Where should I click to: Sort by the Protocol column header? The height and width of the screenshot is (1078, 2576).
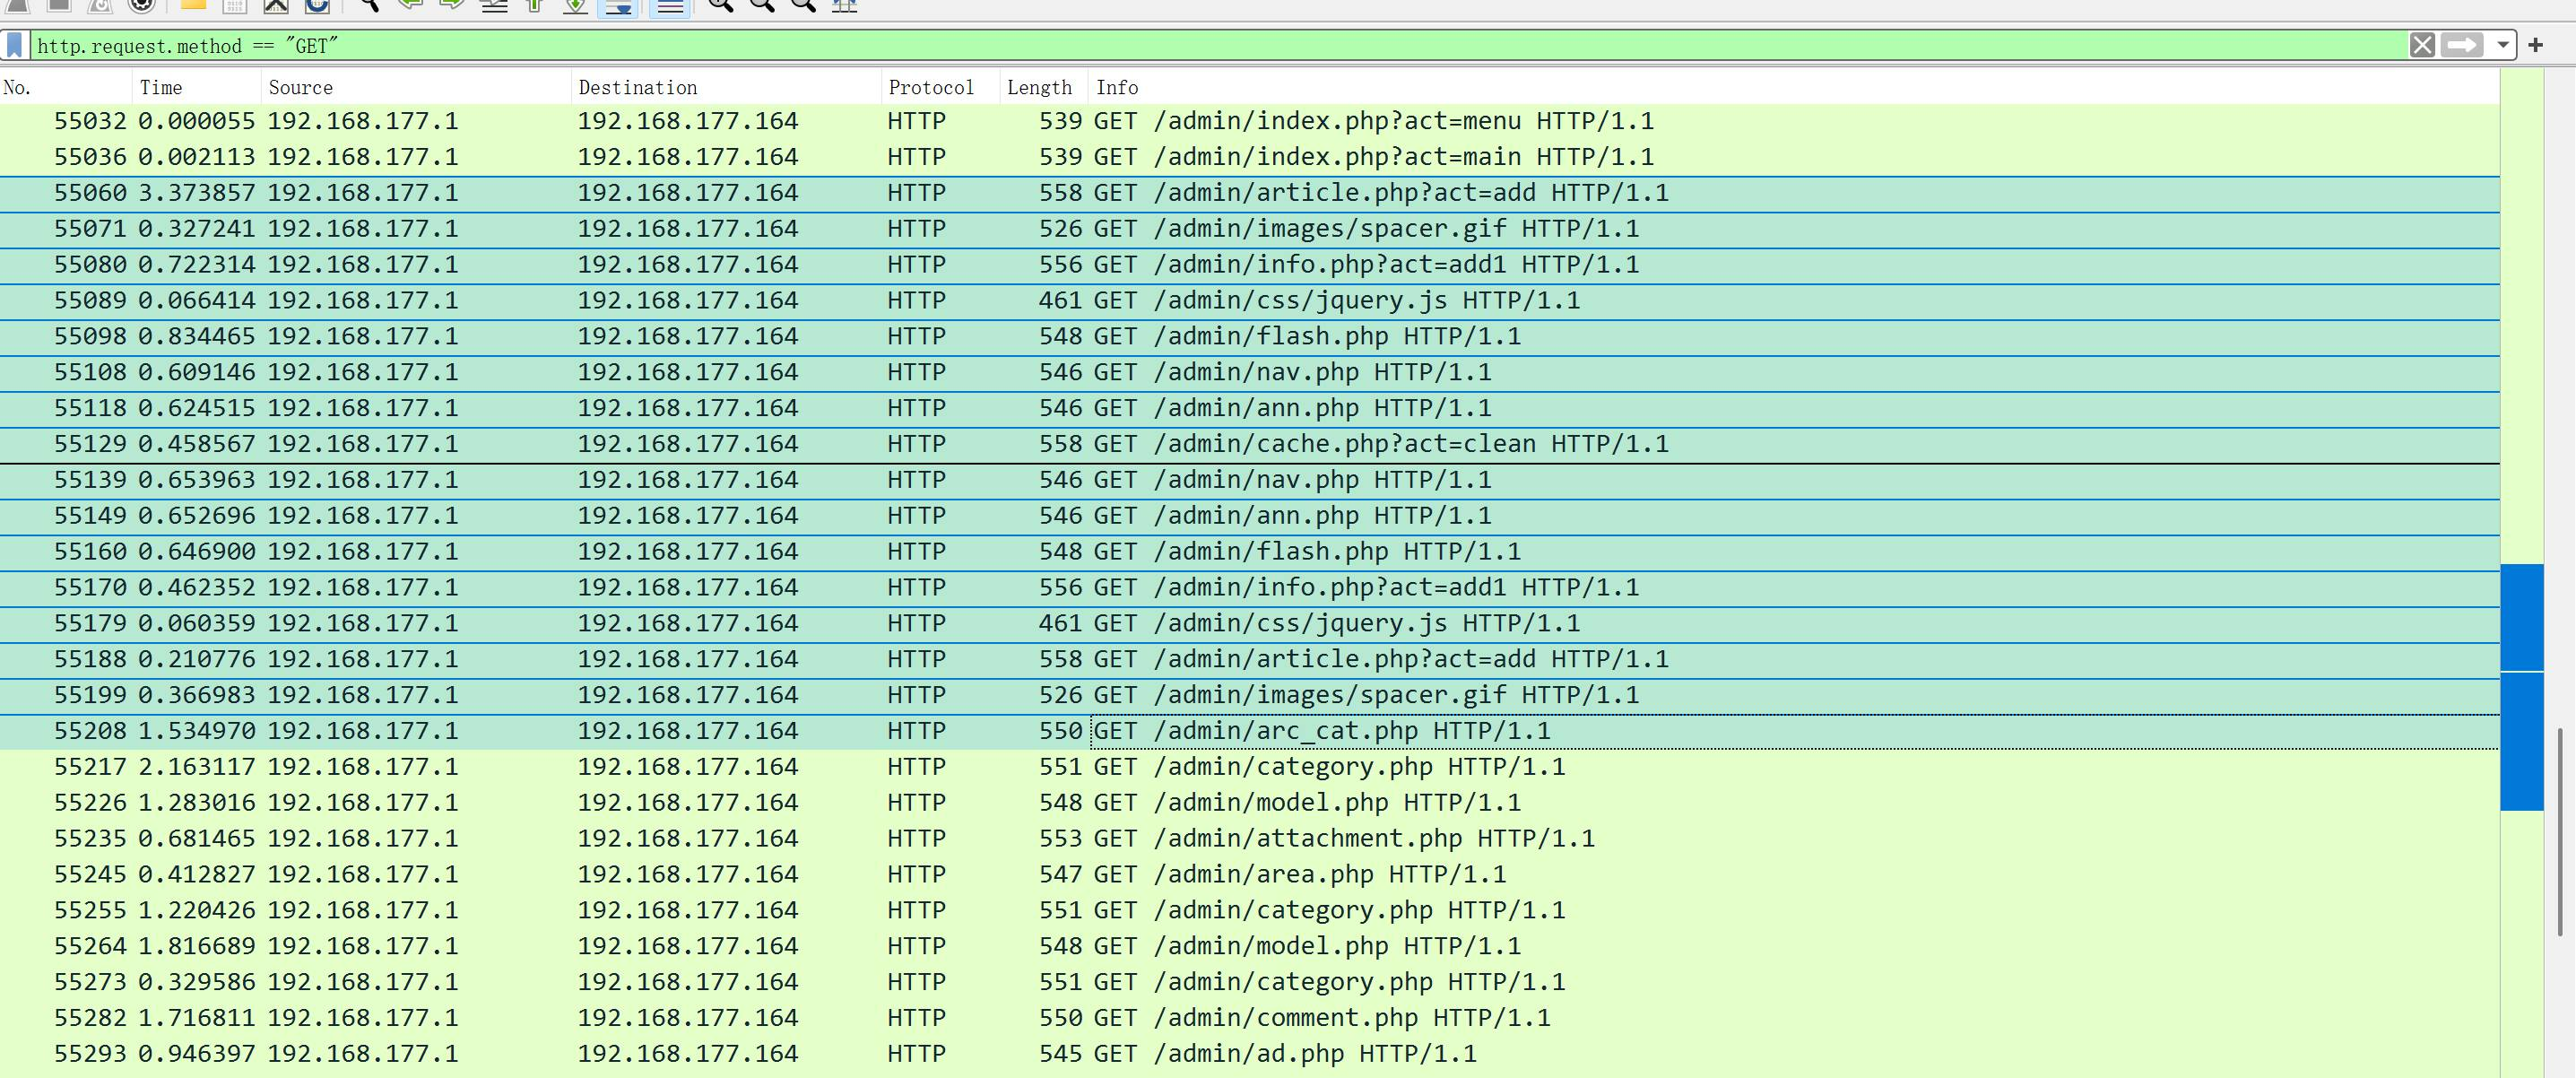click(941, 87)
